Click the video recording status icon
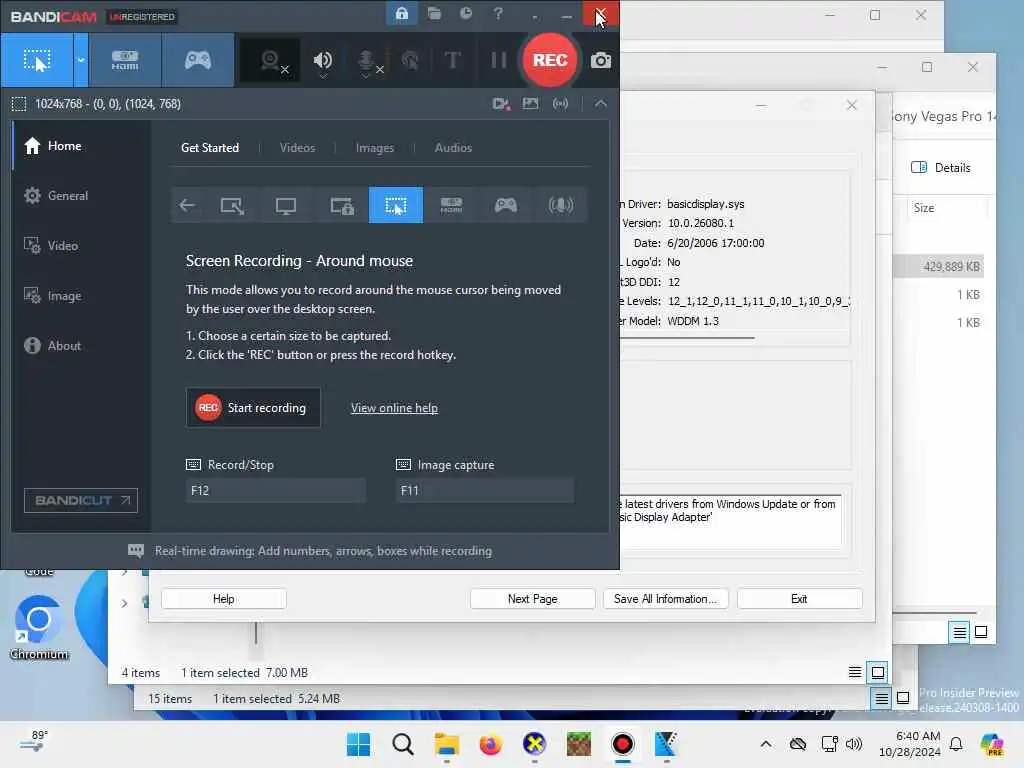Screen dimensions: 1024x768 coord(501,104)
